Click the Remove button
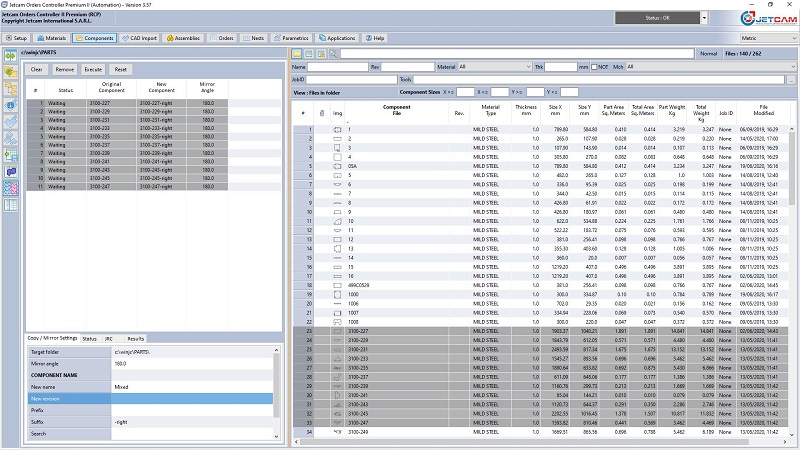 [64, 70]
